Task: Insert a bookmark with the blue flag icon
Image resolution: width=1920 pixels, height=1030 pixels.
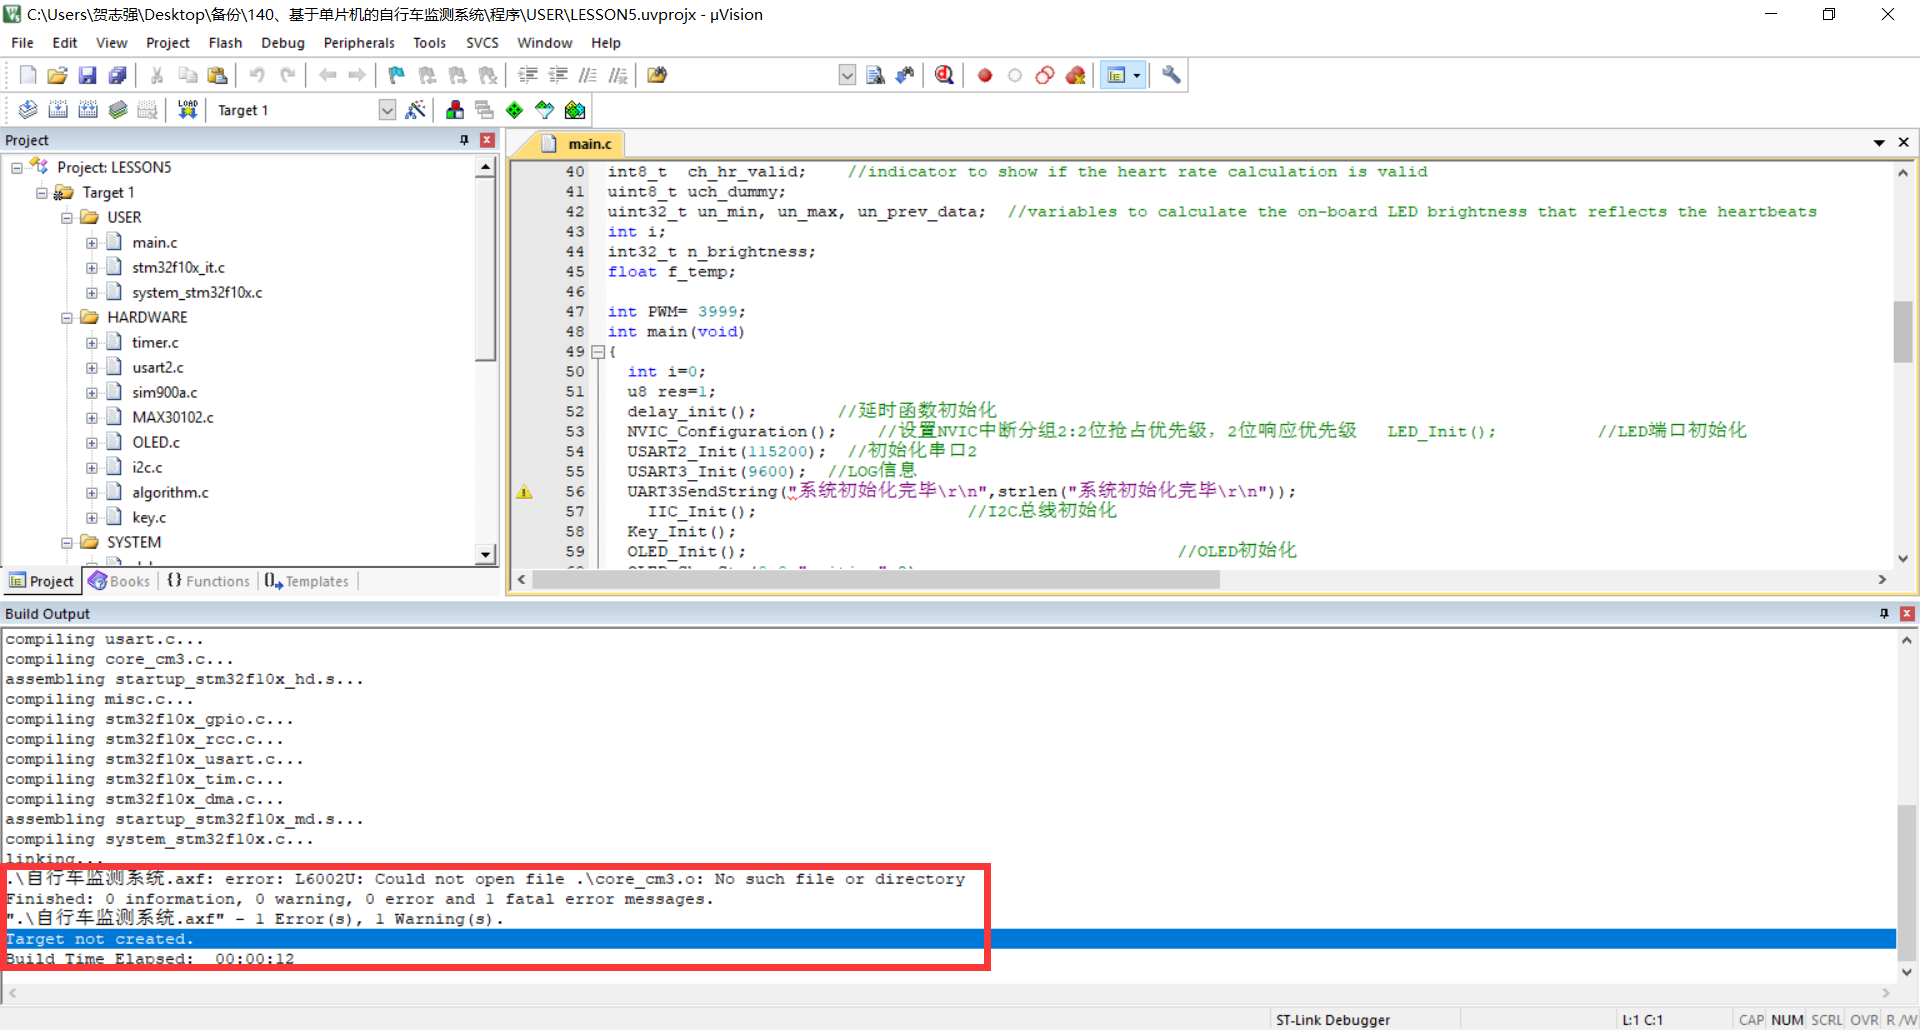Action: (397, 75)
